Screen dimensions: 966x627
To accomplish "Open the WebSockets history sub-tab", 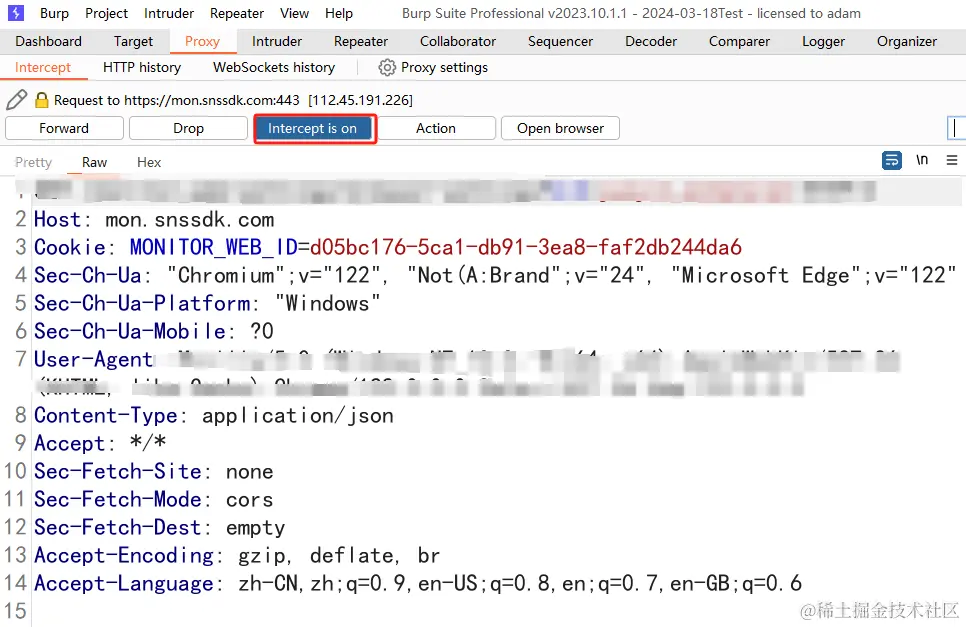I will (x=274, y=67).
